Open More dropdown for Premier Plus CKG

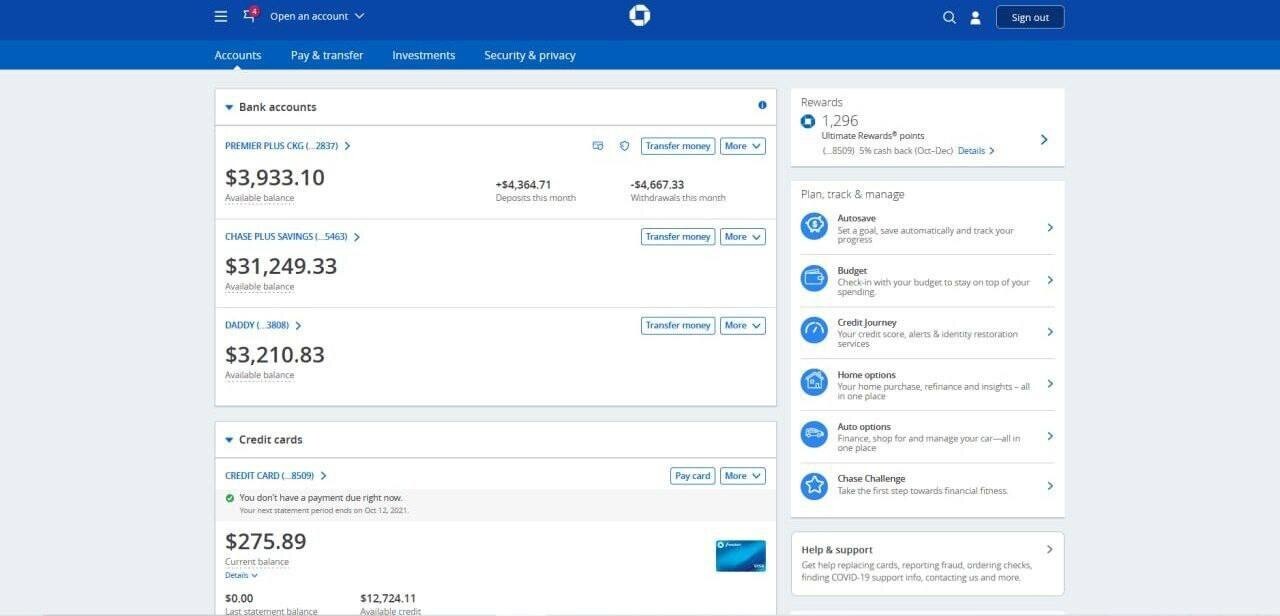pyautogui.click(x=743, y=146)
